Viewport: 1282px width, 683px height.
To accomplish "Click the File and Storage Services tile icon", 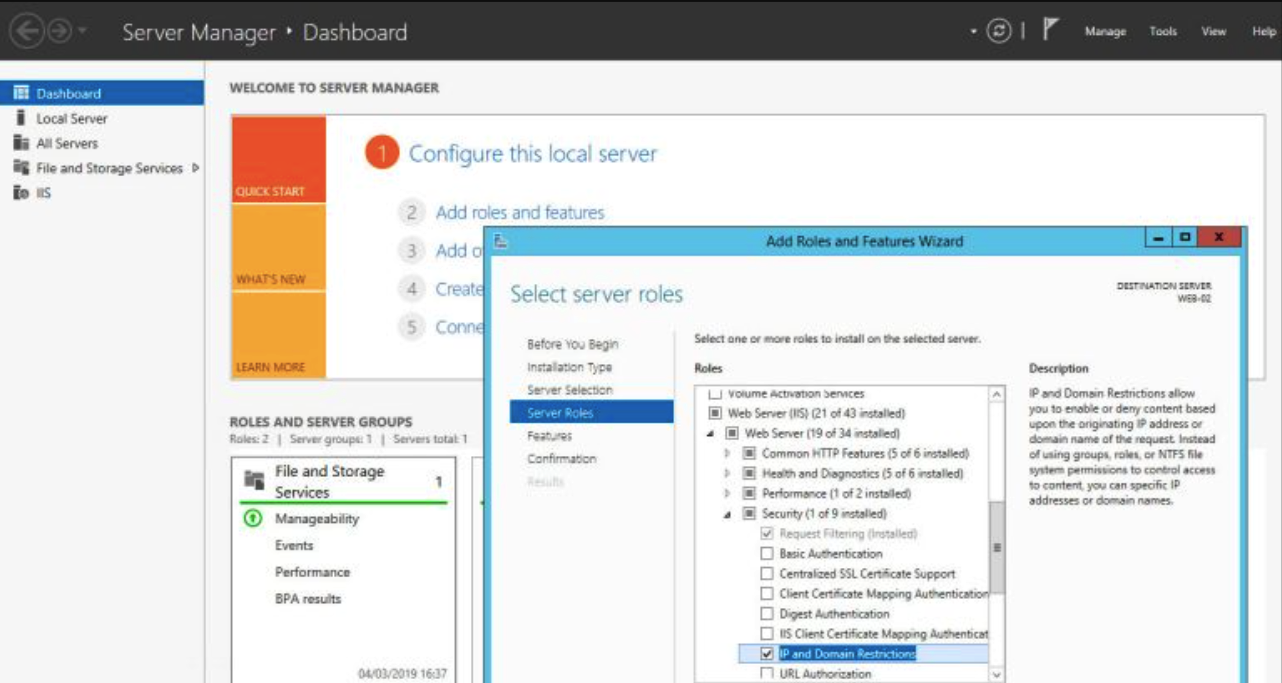I will [253, 481].
